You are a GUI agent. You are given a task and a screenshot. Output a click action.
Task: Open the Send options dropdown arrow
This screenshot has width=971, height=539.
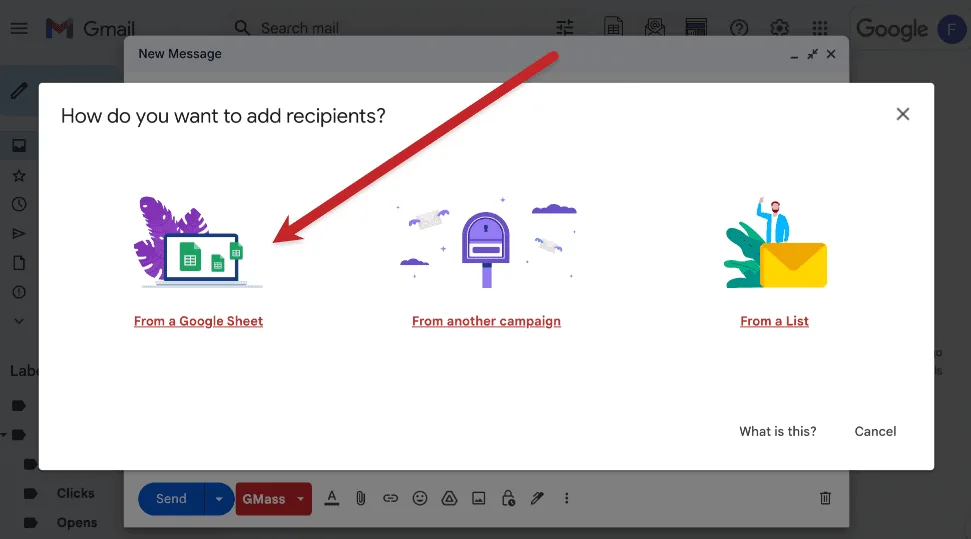coord(219,498)
